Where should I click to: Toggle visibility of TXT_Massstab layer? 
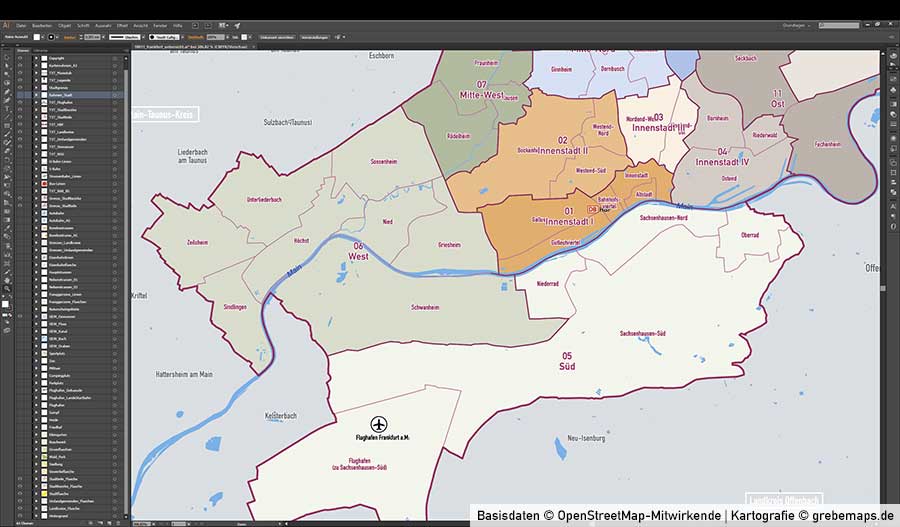pos(20,73)
